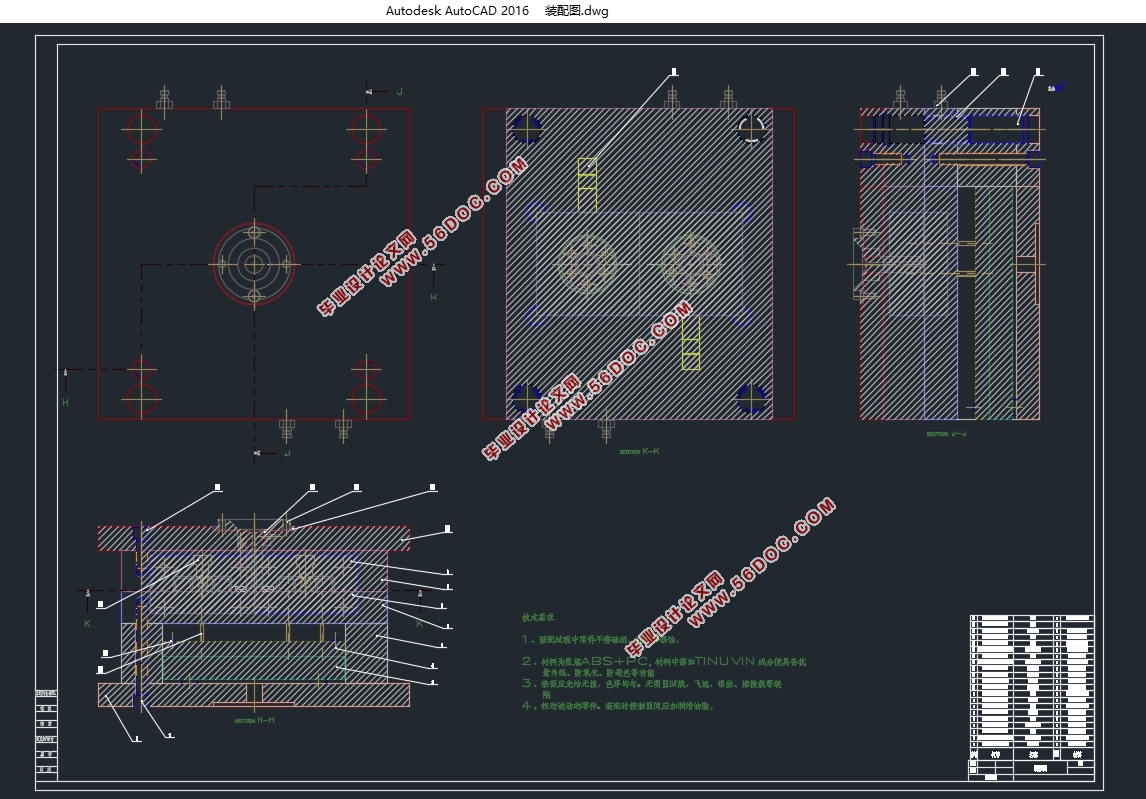
Task: Click the SECTION H-H label
Action: click(254, 720)
